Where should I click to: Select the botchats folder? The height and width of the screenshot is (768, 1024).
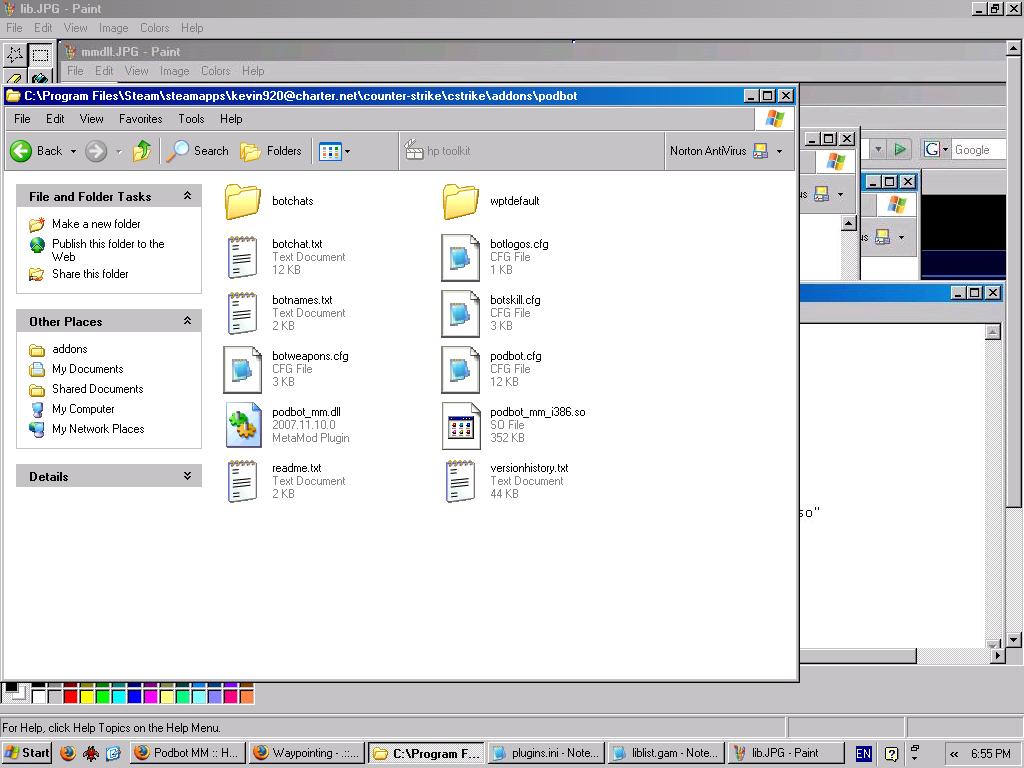[243, 201]
